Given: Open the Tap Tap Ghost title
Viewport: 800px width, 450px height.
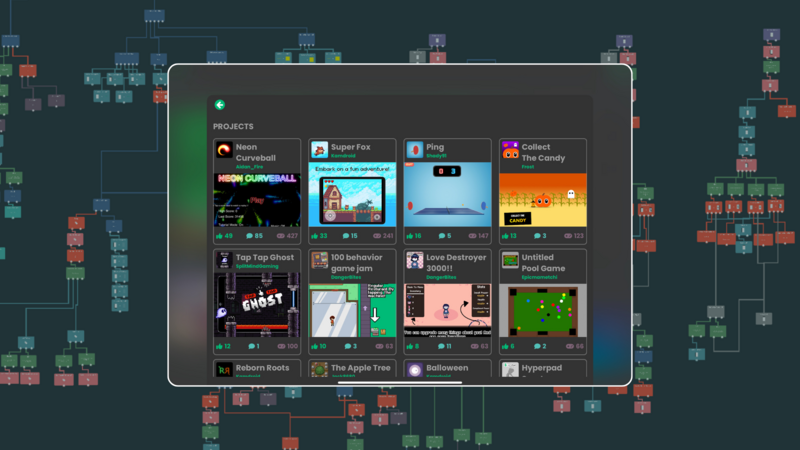Looking at the screenshot, I should [x=264, y=258].
